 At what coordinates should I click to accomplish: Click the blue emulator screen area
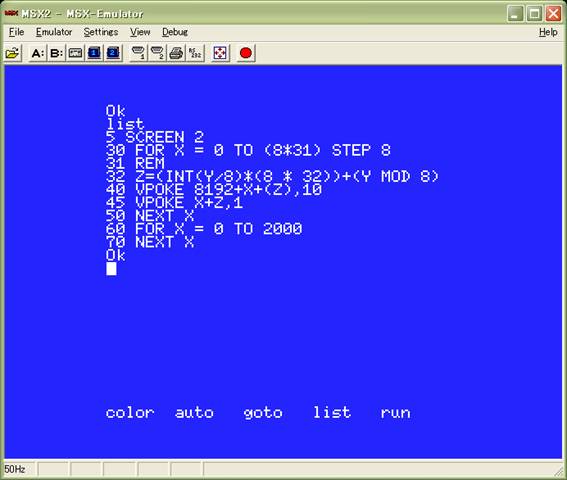coord(283,262)
